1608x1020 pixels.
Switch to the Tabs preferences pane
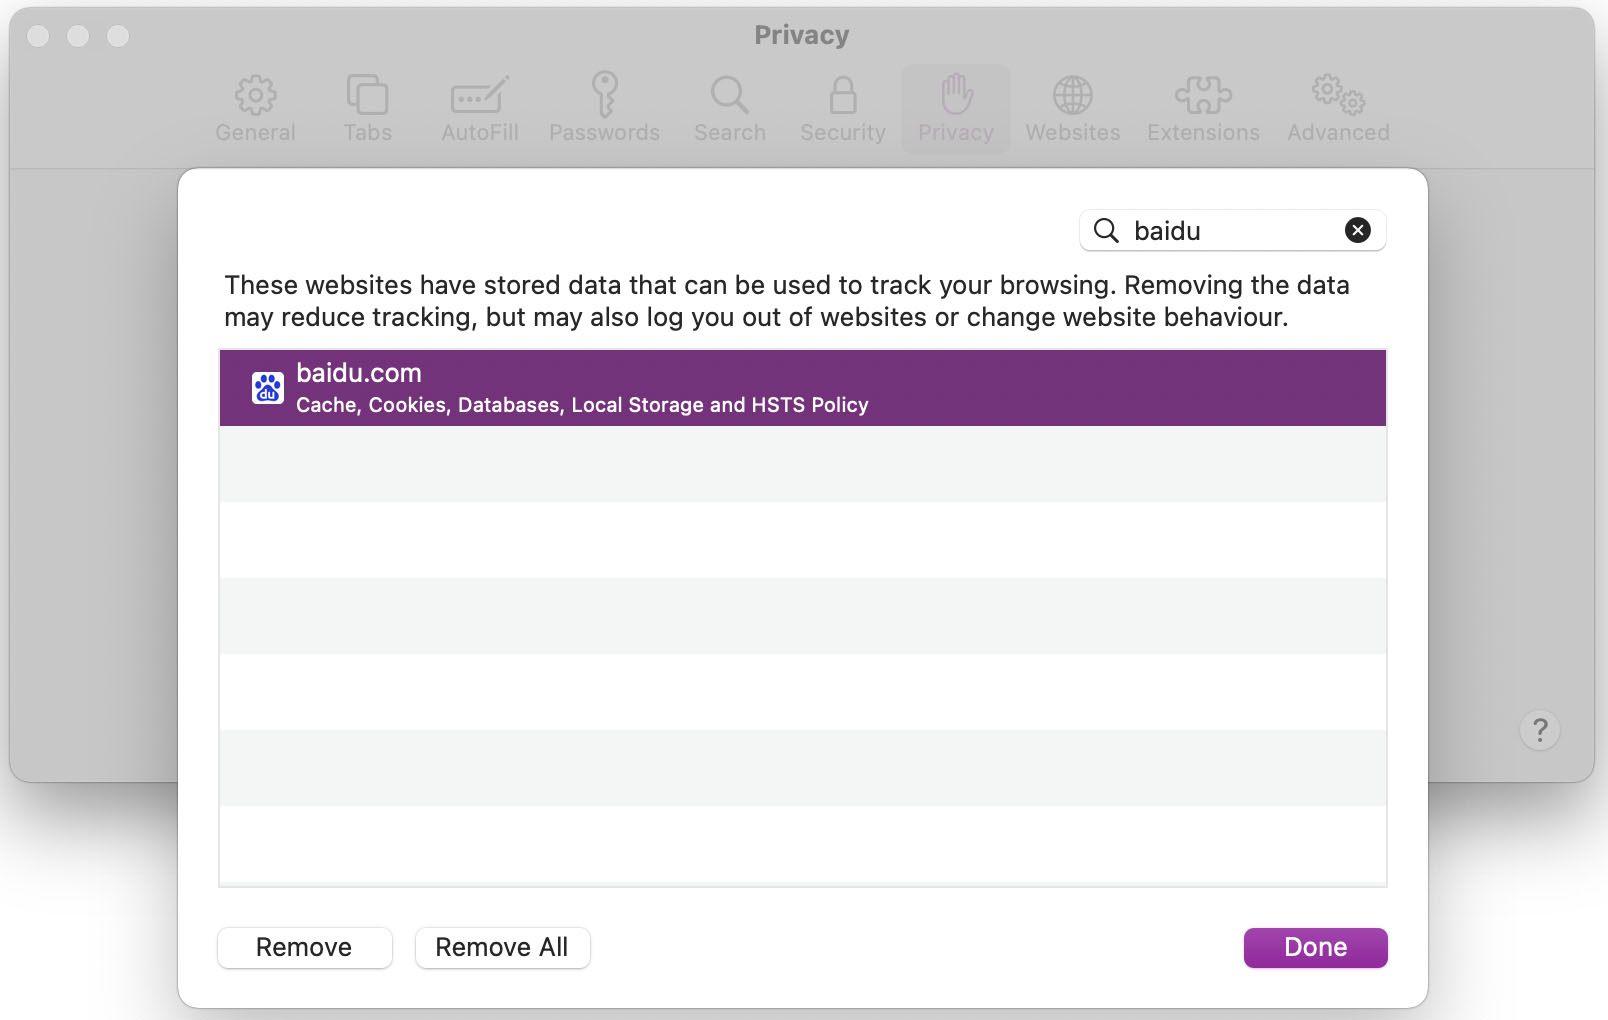coord(367,96)
